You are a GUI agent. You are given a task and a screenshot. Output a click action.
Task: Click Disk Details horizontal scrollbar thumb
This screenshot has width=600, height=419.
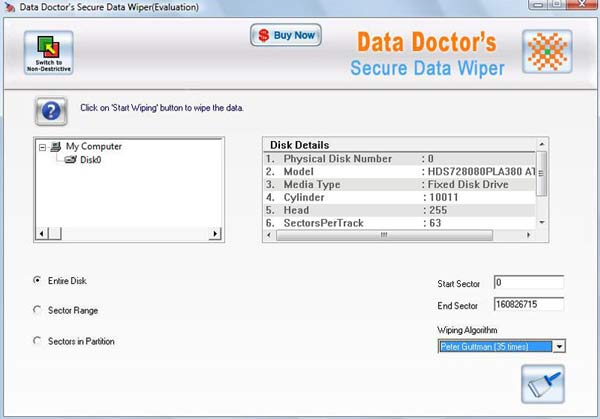[x=384, y=235]
